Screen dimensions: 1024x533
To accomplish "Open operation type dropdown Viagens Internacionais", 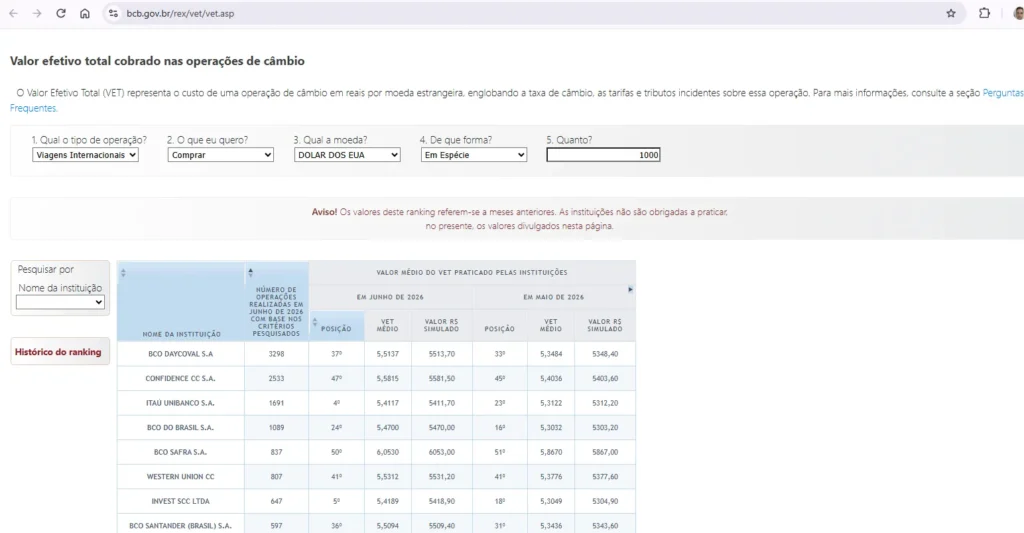I will (x=85, y=155).
